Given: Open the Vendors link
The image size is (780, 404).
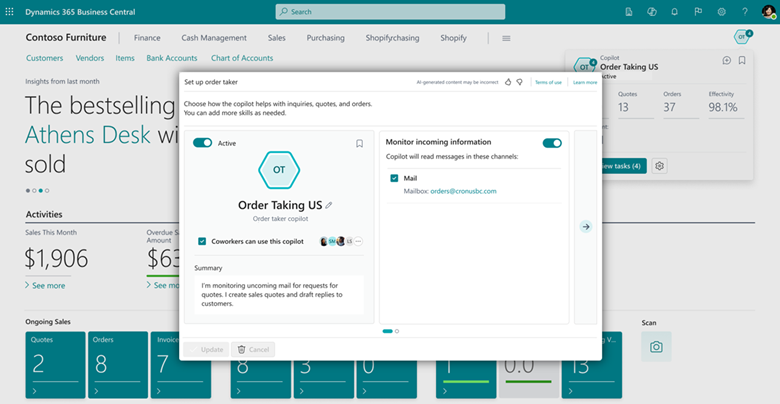Looking at the screenshot, I should pyautogui.click(x=90, y=58).
